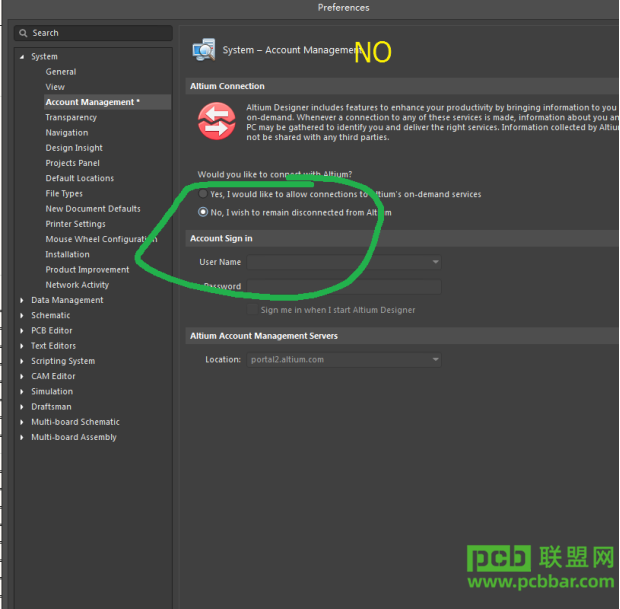Click the portal2.altium.com location value
The width and height of the screenshot is (620, 609).
[287, 359]
